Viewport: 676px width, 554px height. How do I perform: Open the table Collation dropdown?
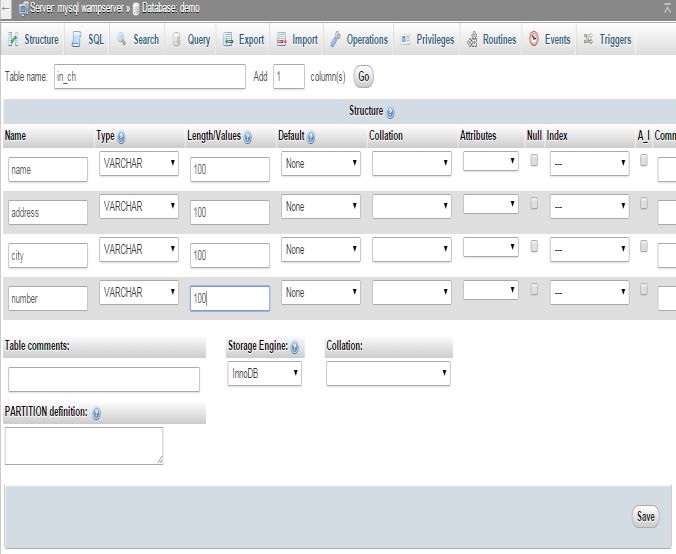388,373
